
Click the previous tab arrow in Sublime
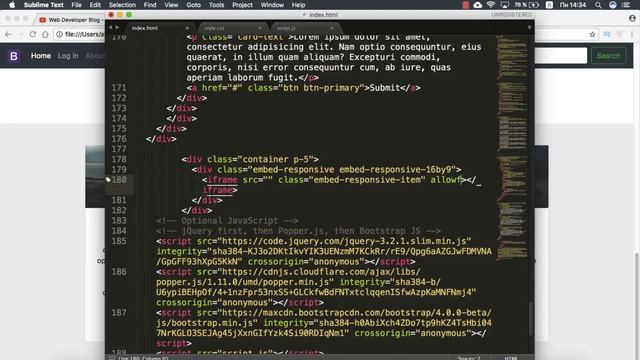tap(110, 27)
